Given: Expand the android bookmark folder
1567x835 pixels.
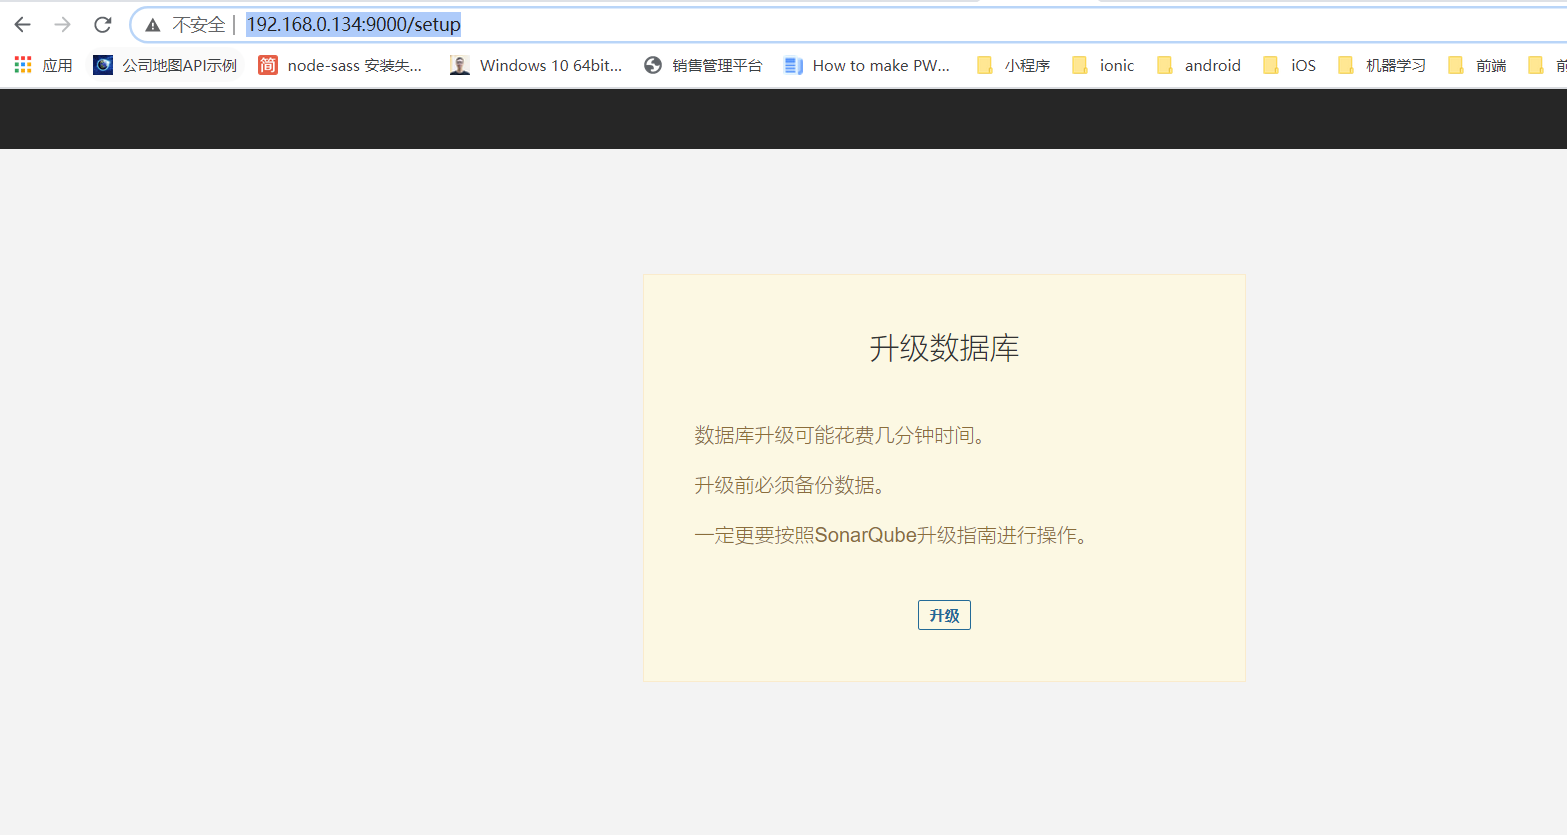Looking at the screenshot, I should click(x=1199, y=66).
